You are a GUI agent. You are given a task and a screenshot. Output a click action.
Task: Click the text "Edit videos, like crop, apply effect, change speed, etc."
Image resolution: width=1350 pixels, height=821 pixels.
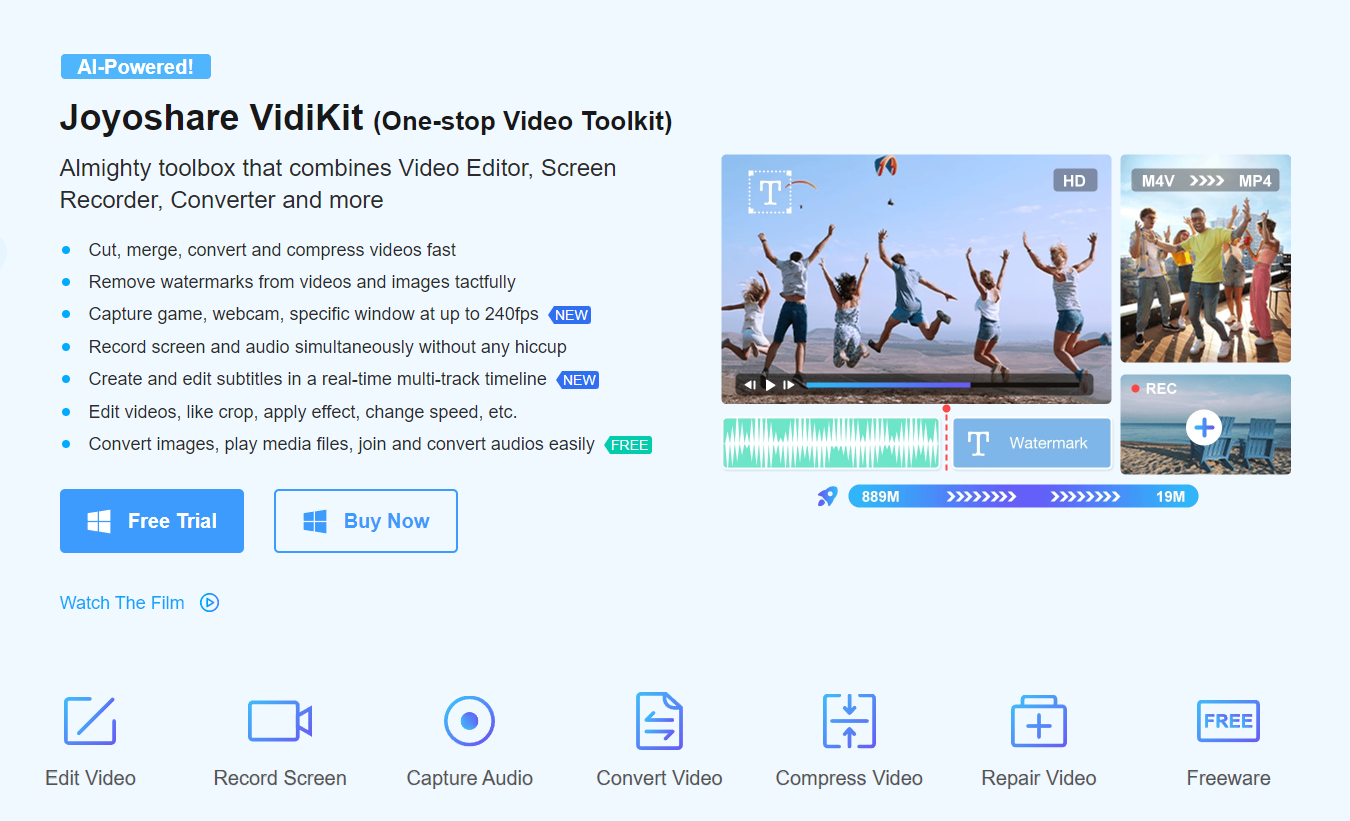[x=303, y=412]
